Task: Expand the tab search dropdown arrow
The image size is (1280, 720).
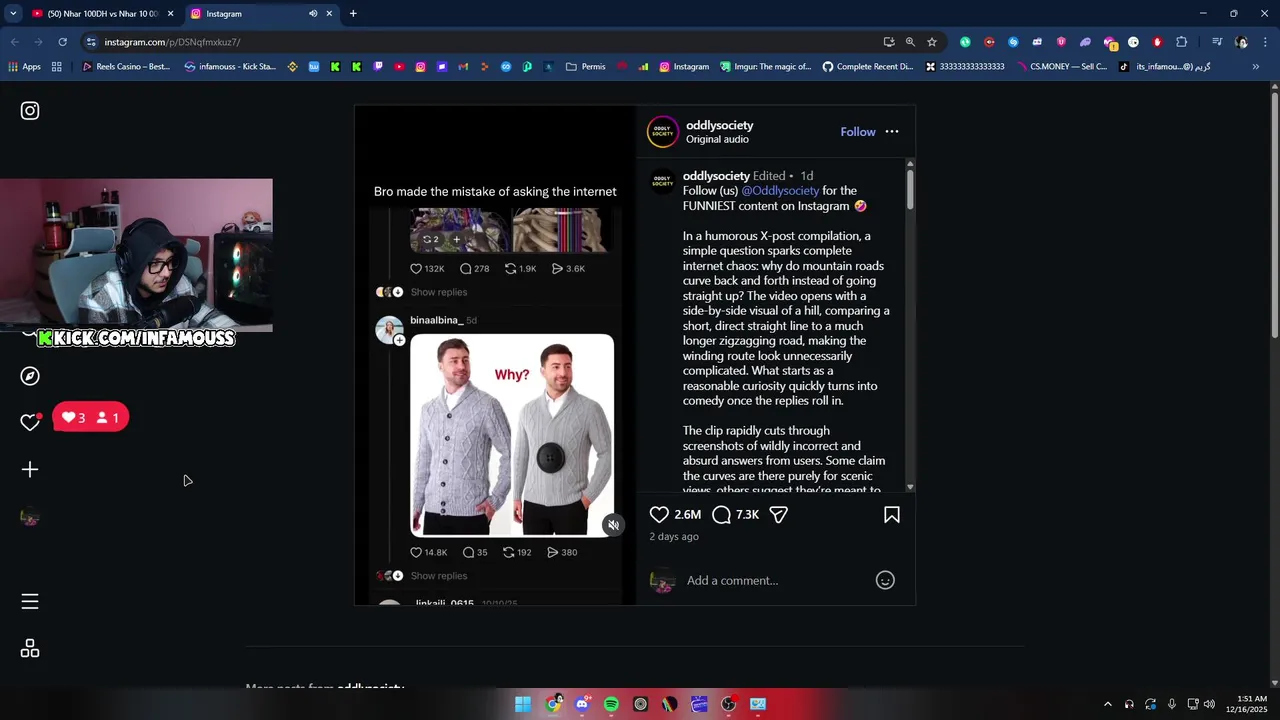Action: (x=13, y=14)
